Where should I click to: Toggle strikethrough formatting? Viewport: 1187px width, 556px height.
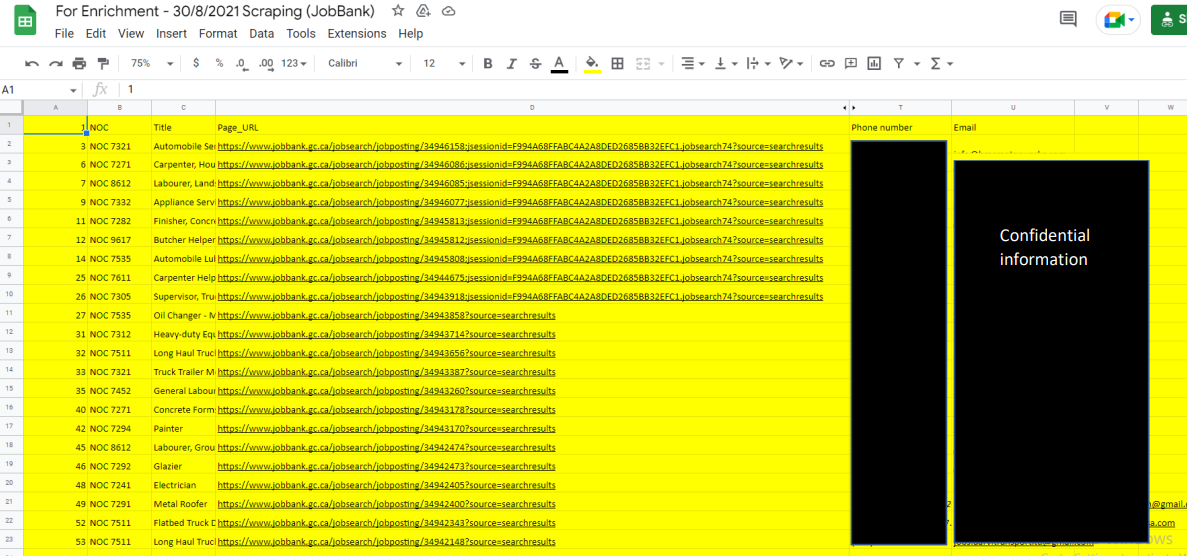click(535, 64)
